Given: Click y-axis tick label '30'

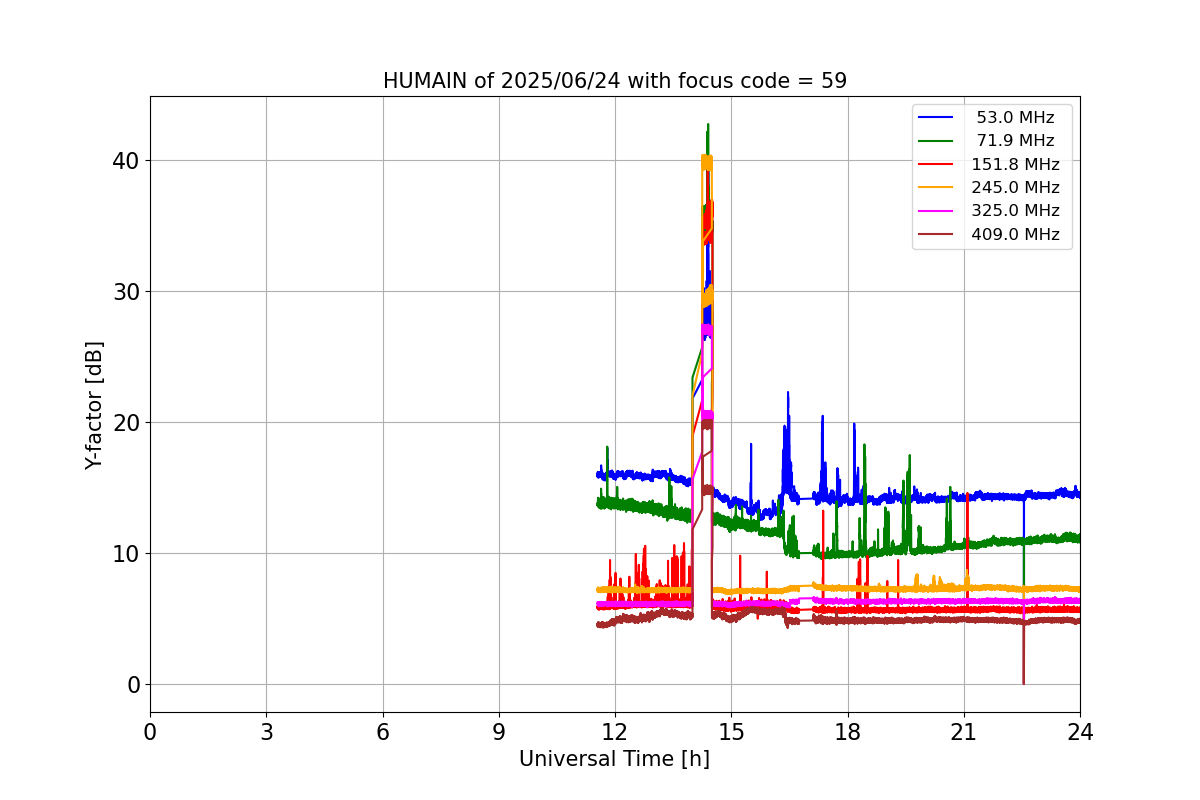Looking at the screenshot, I should (x=127, y=292).
